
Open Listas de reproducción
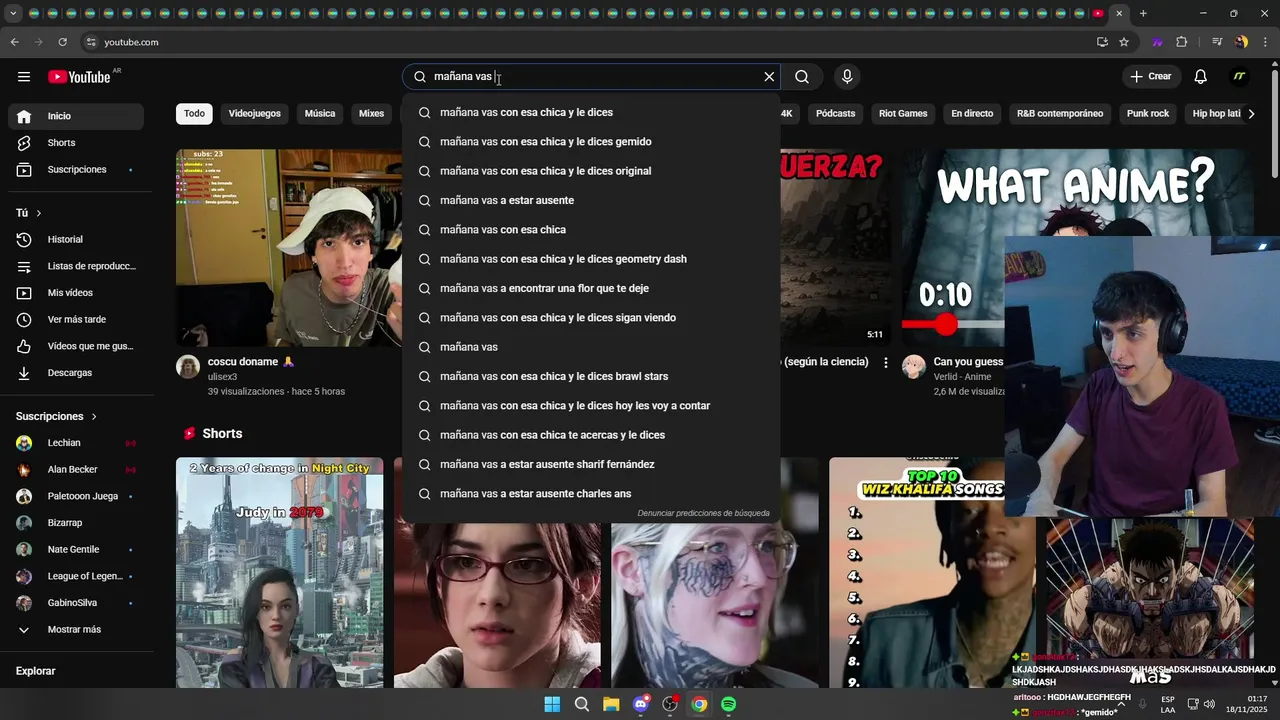(76, 266)
